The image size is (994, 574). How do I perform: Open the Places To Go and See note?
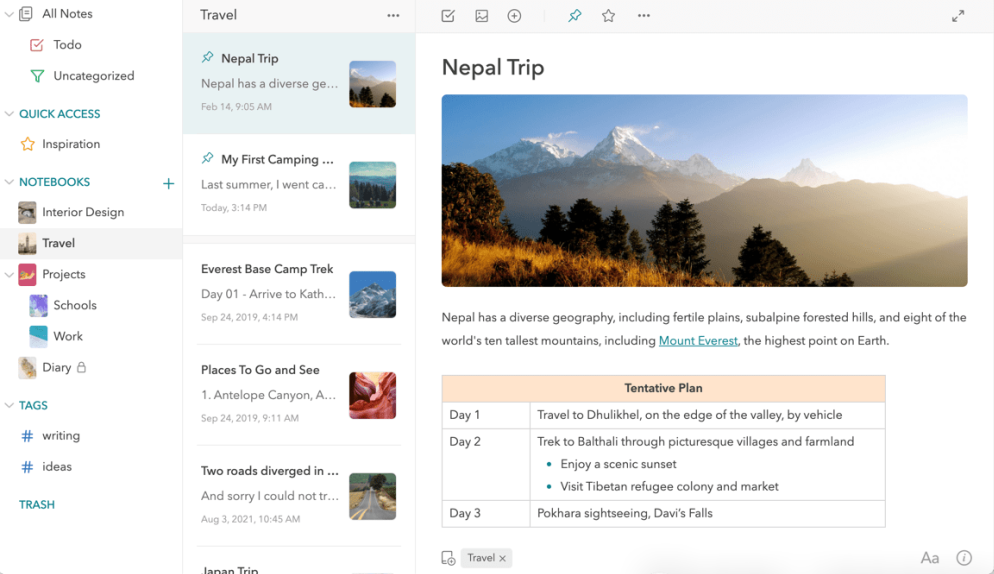(299, 395)
